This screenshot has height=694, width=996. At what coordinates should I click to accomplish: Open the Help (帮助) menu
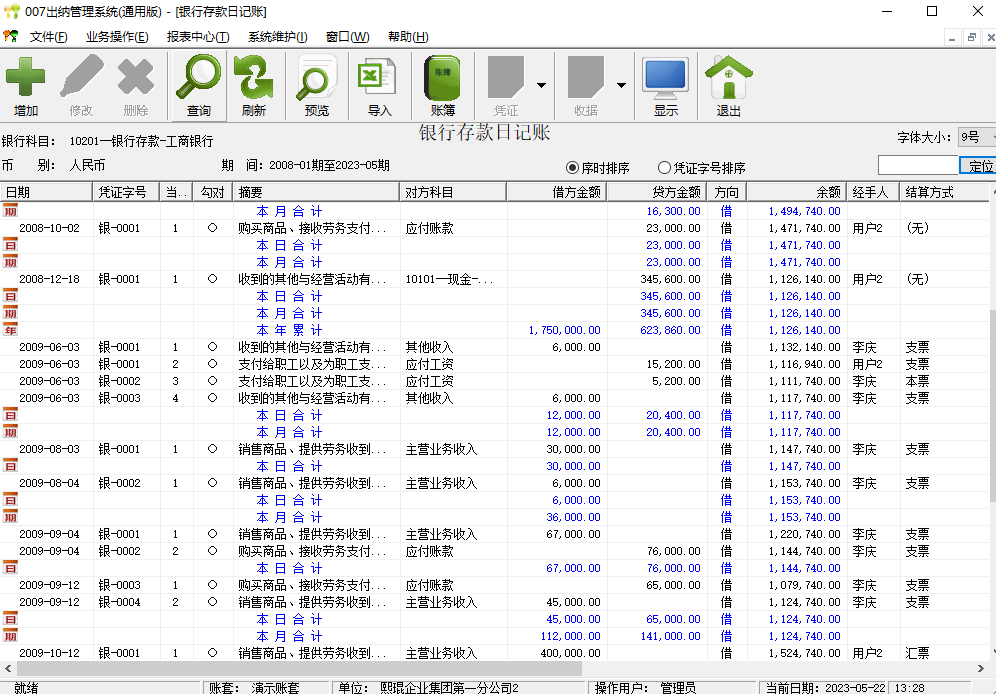click(408, 37)
